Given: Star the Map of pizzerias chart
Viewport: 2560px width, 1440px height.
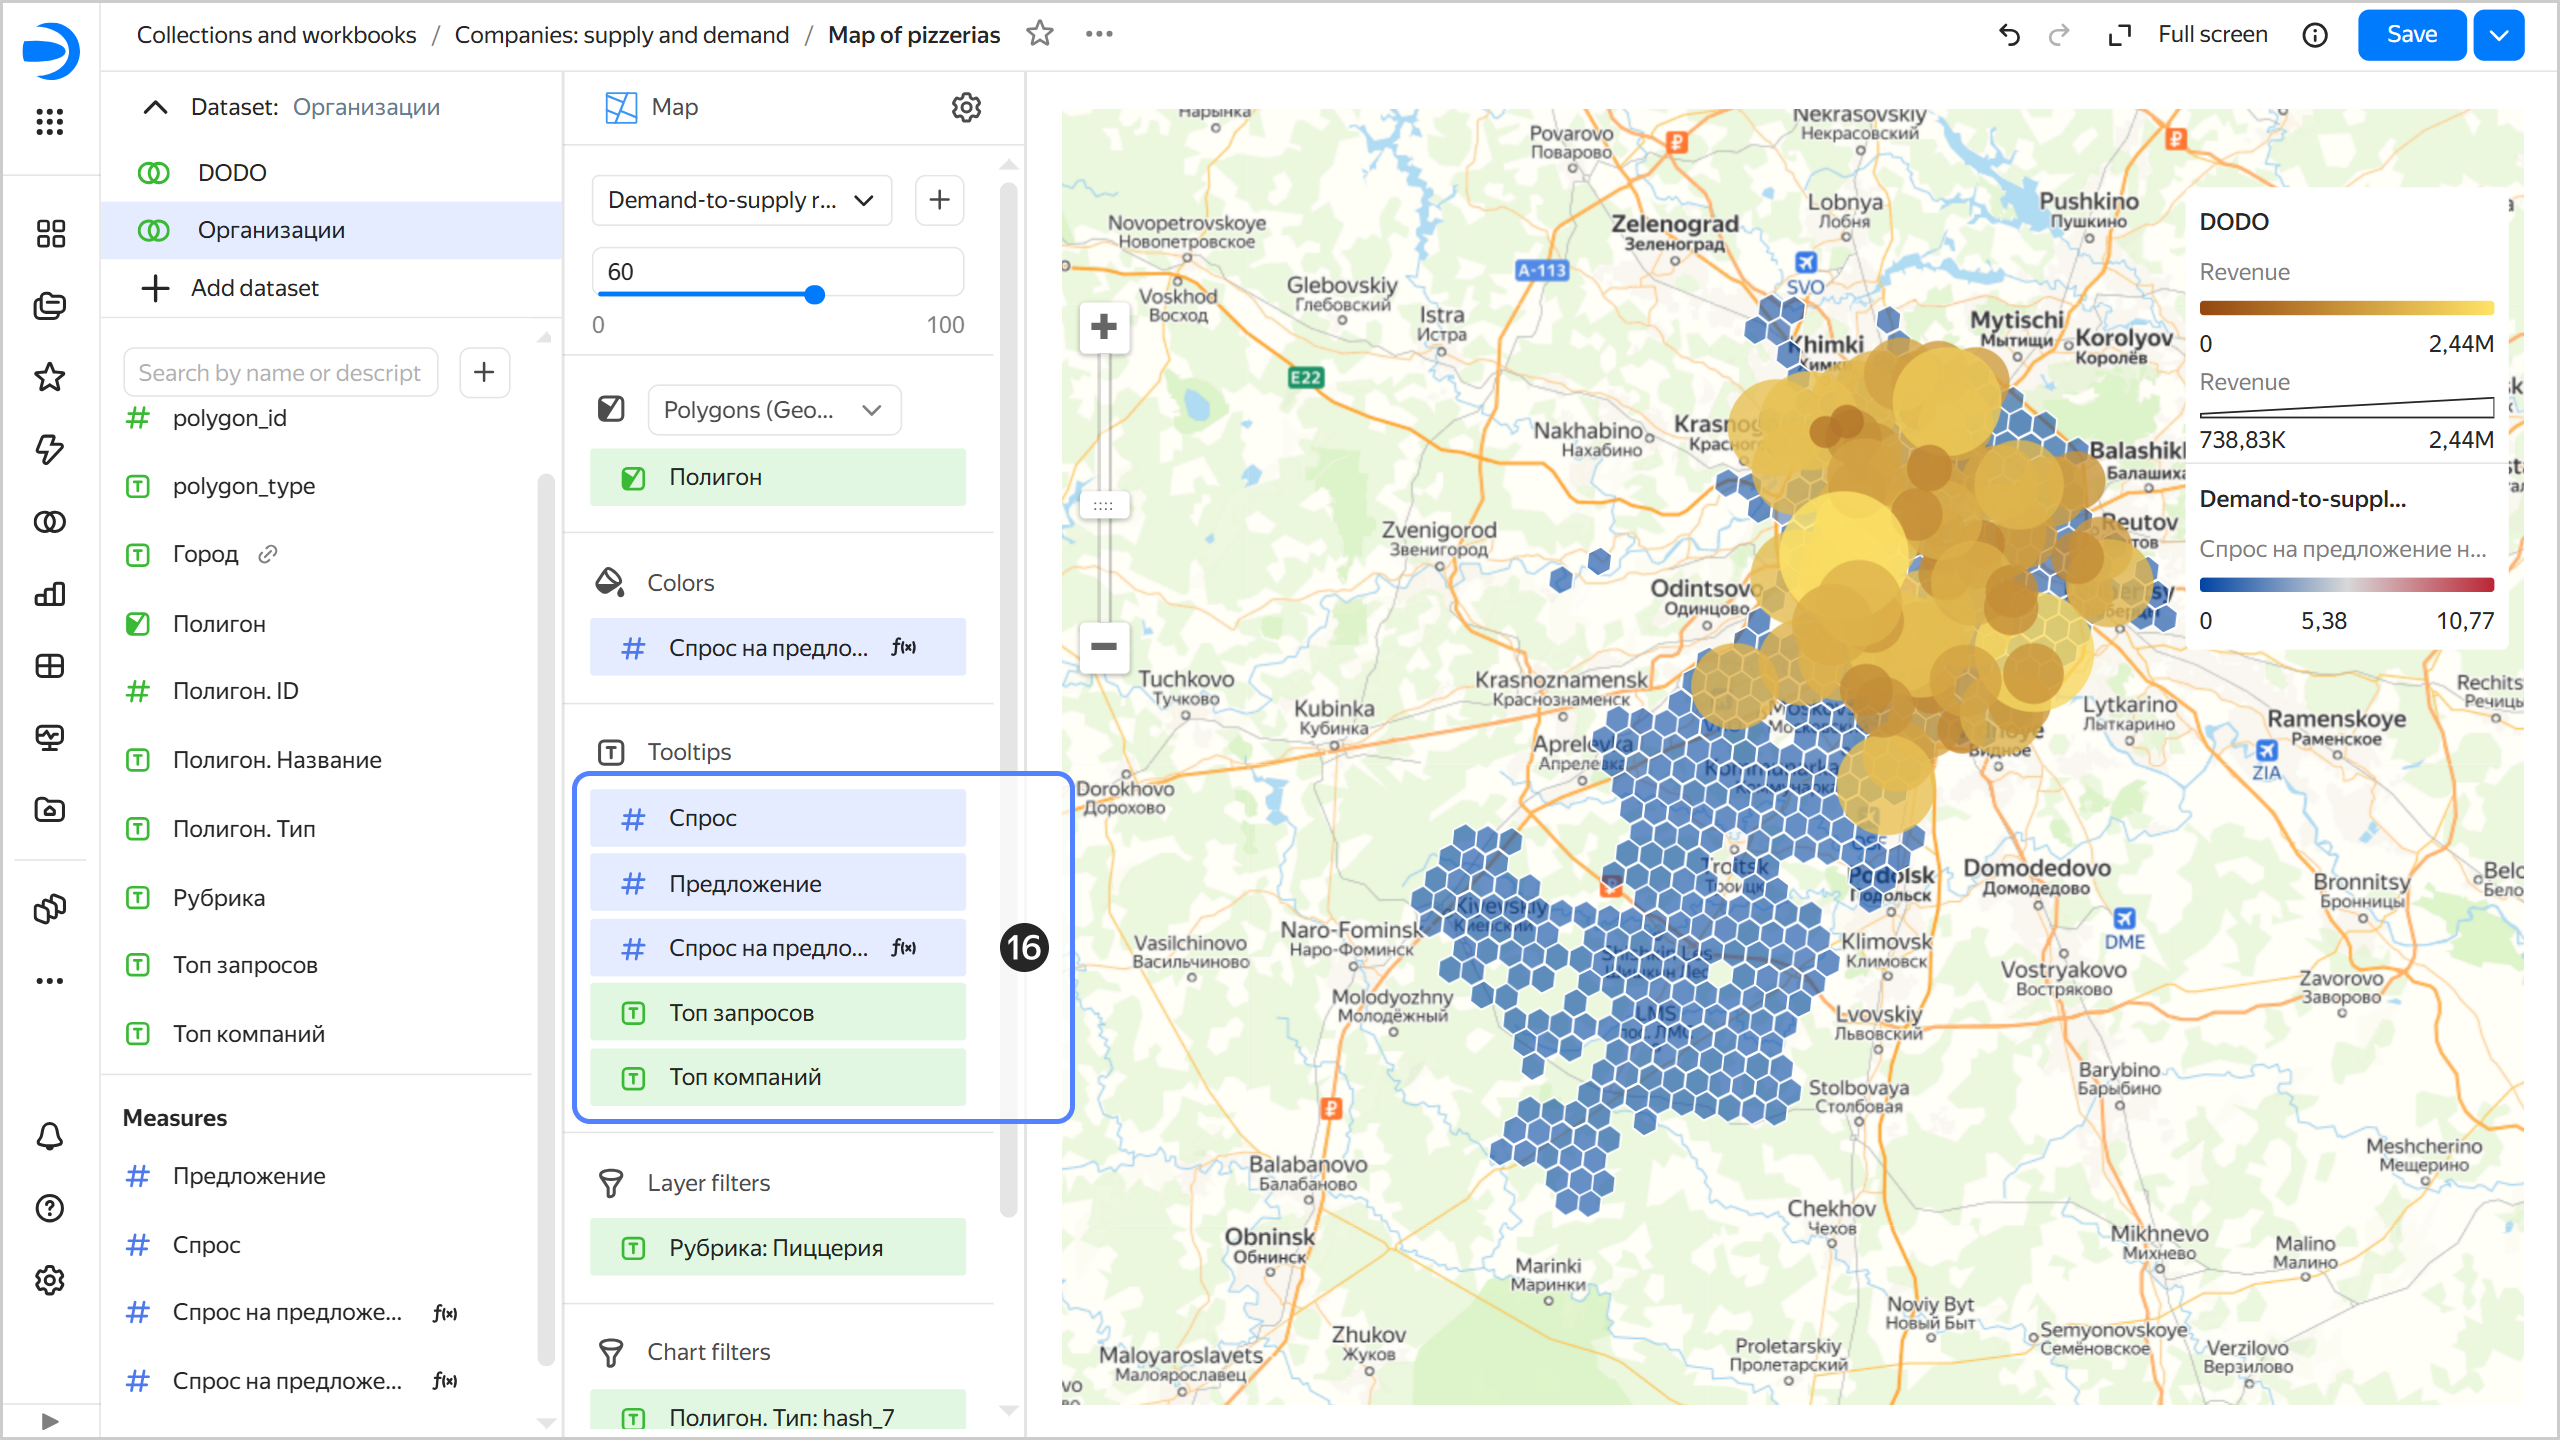Looking at the screenshot, I should point(1040,33).
